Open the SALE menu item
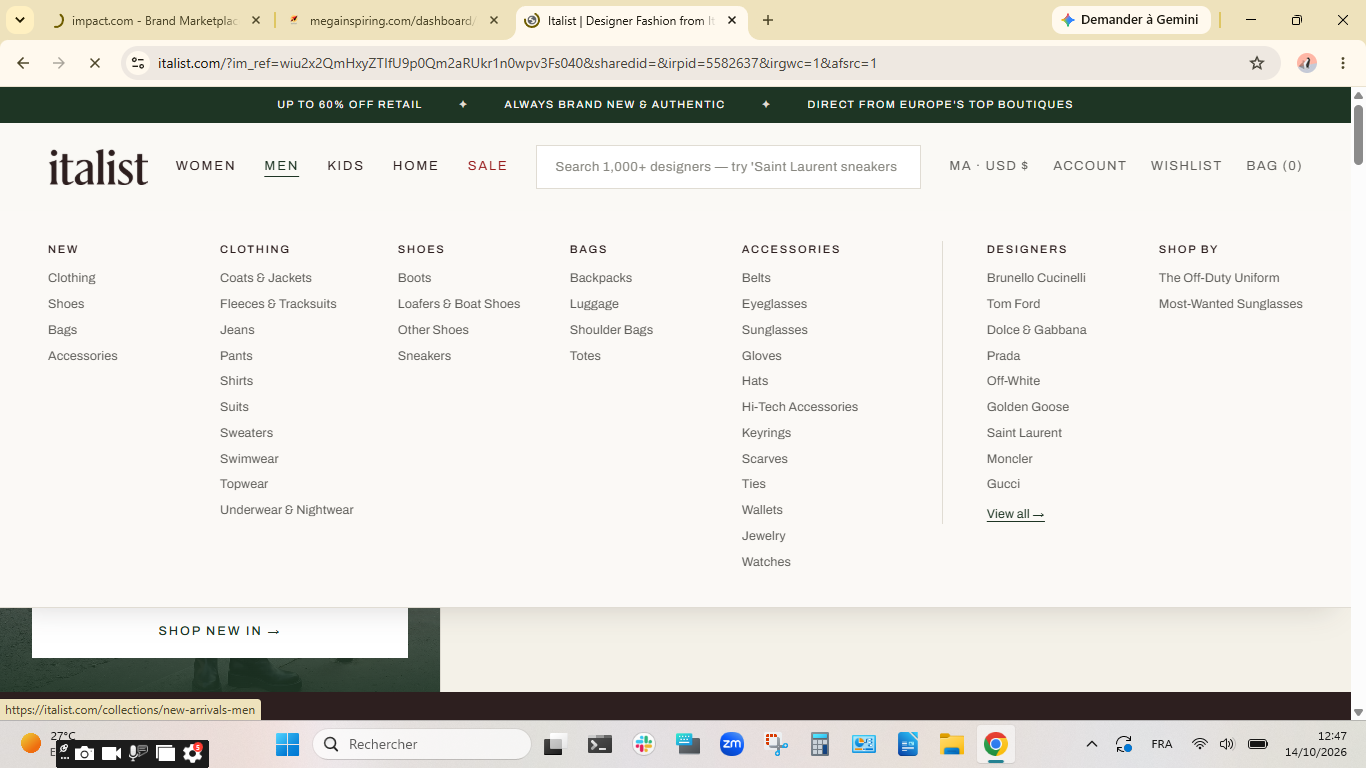This screenshot has width=1366, height=768. click(488, 166)
